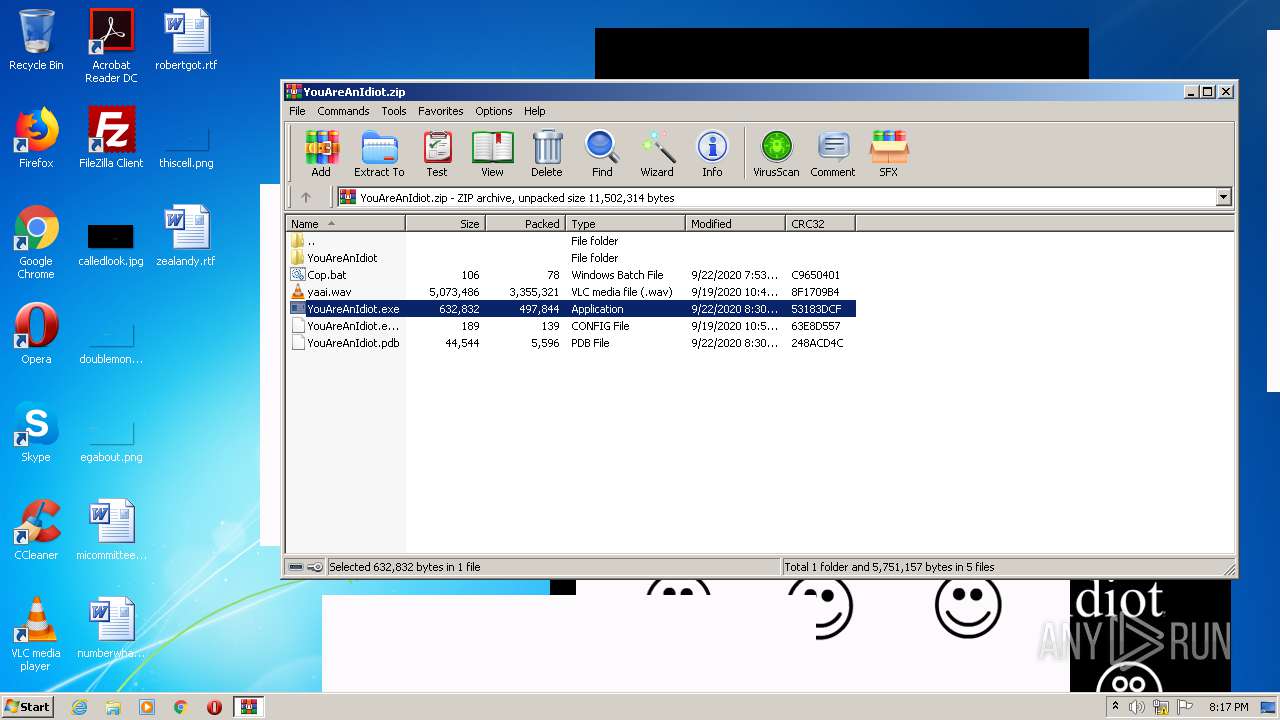Sort by Name column header
This screenshot has width=1280, height=720.
pyautogui.click(x=345, y=224)
